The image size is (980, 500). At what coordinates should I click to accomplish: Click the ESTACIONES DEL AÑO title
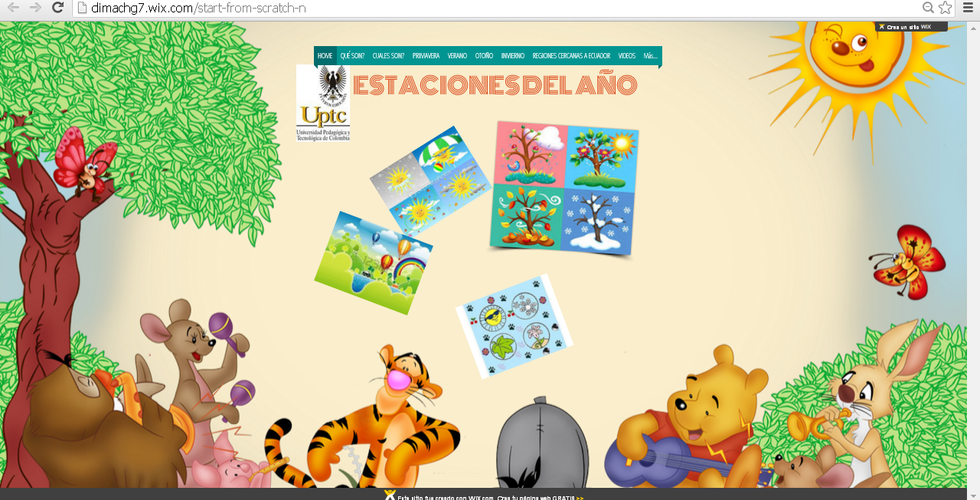495,85
